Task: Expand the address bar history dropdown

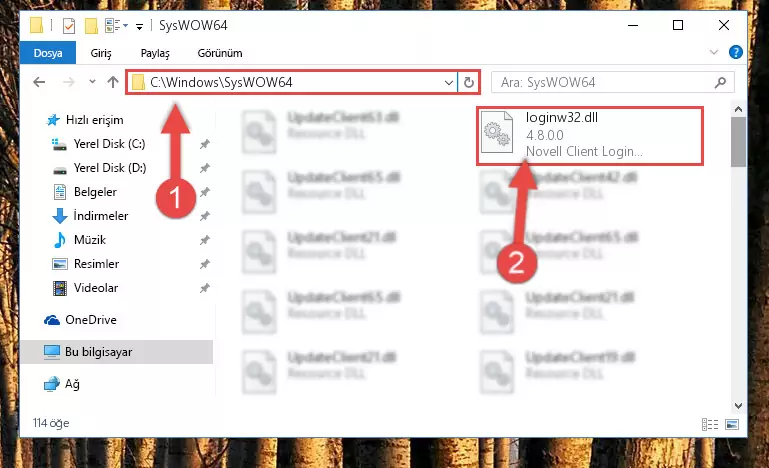Action: click(448, 82)
